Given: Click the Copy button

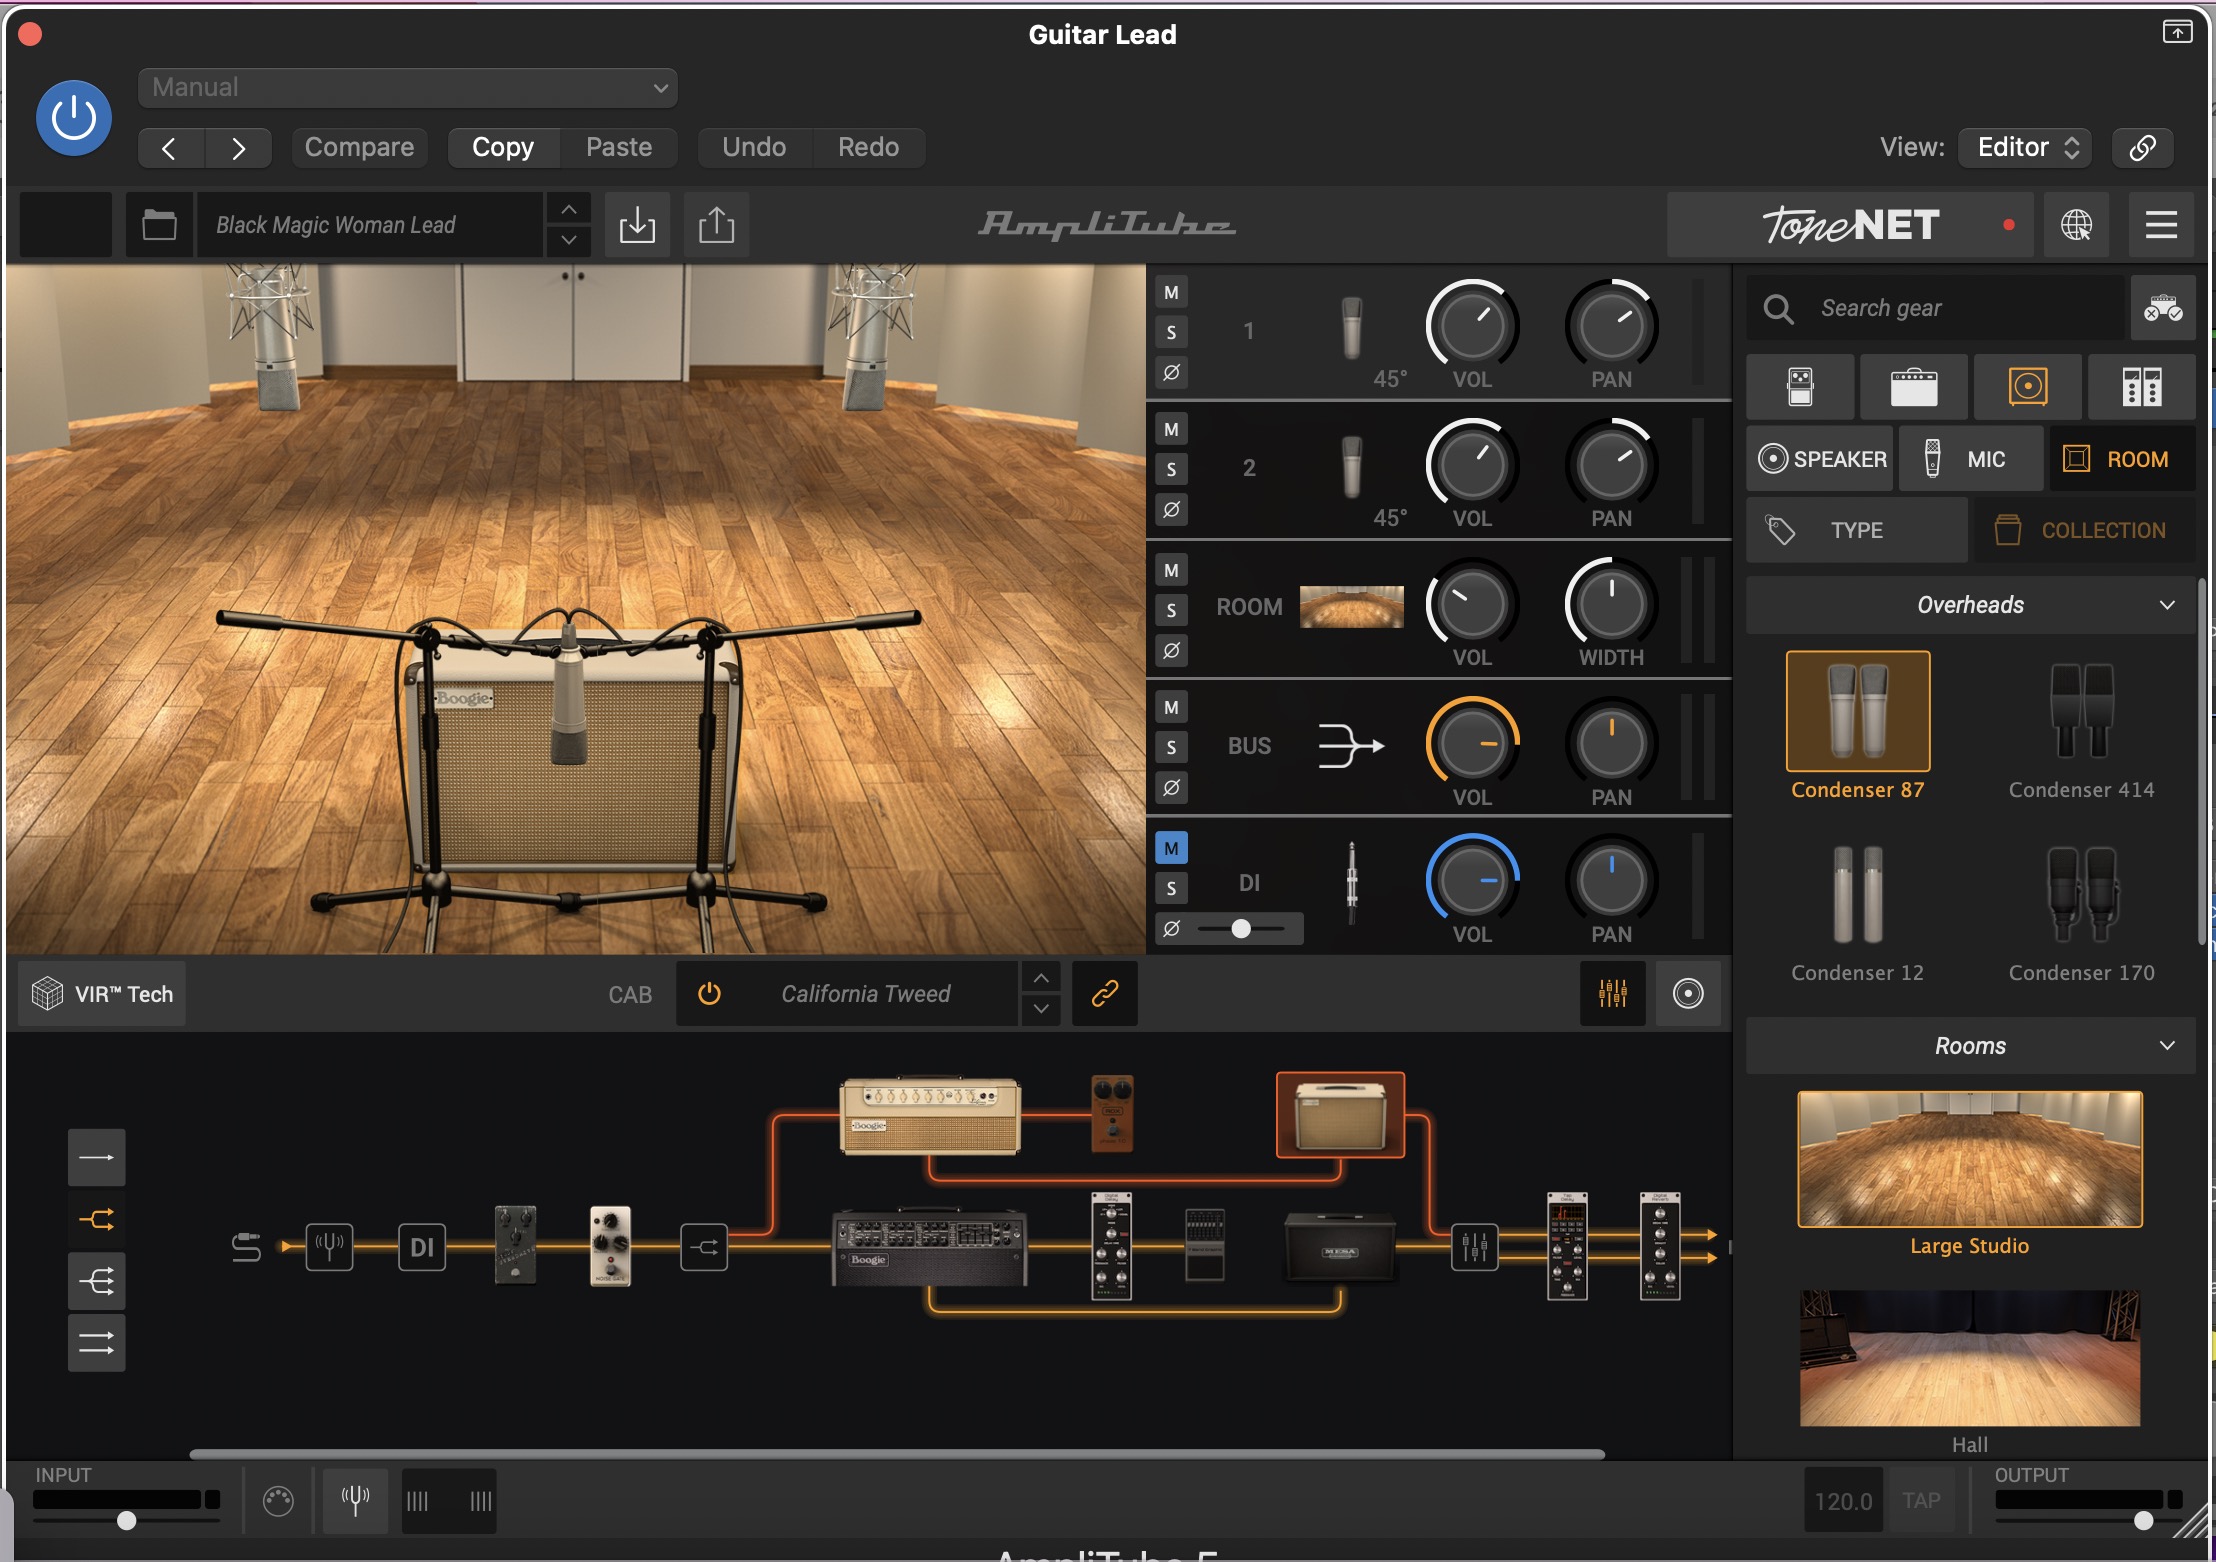Looking at the screenshot, I should tap(503, 147).
